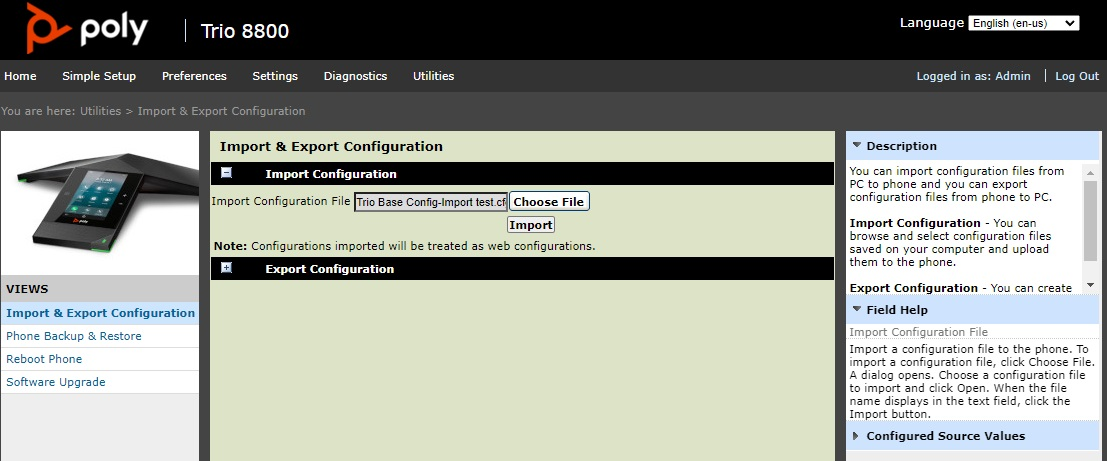Open the Simple Setup menu

[99, 76]
